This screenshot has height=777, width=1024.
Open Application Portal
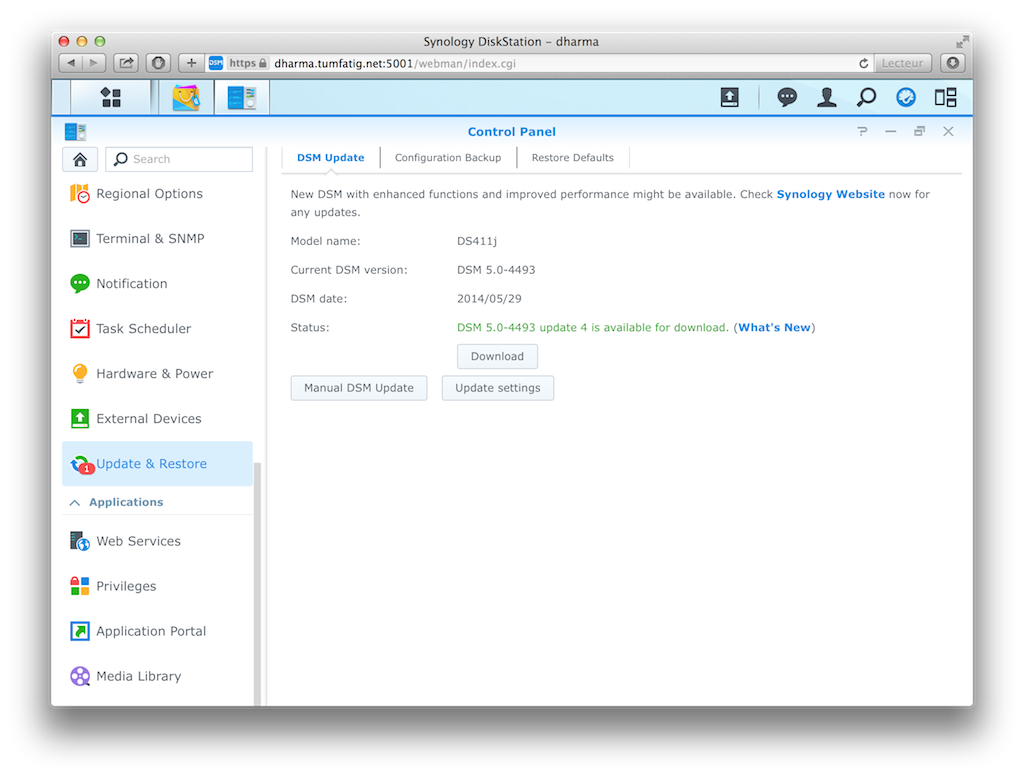157,631
